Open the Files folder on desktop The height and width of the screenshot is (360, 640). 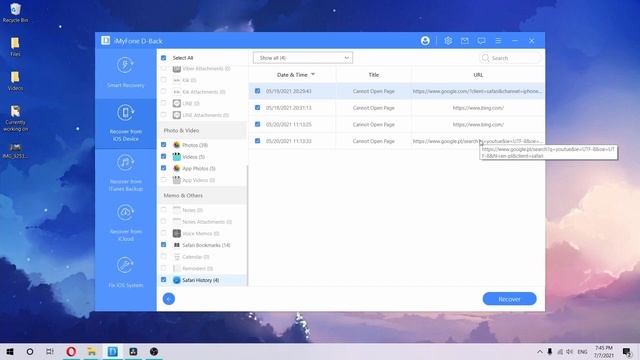(15, 46)
